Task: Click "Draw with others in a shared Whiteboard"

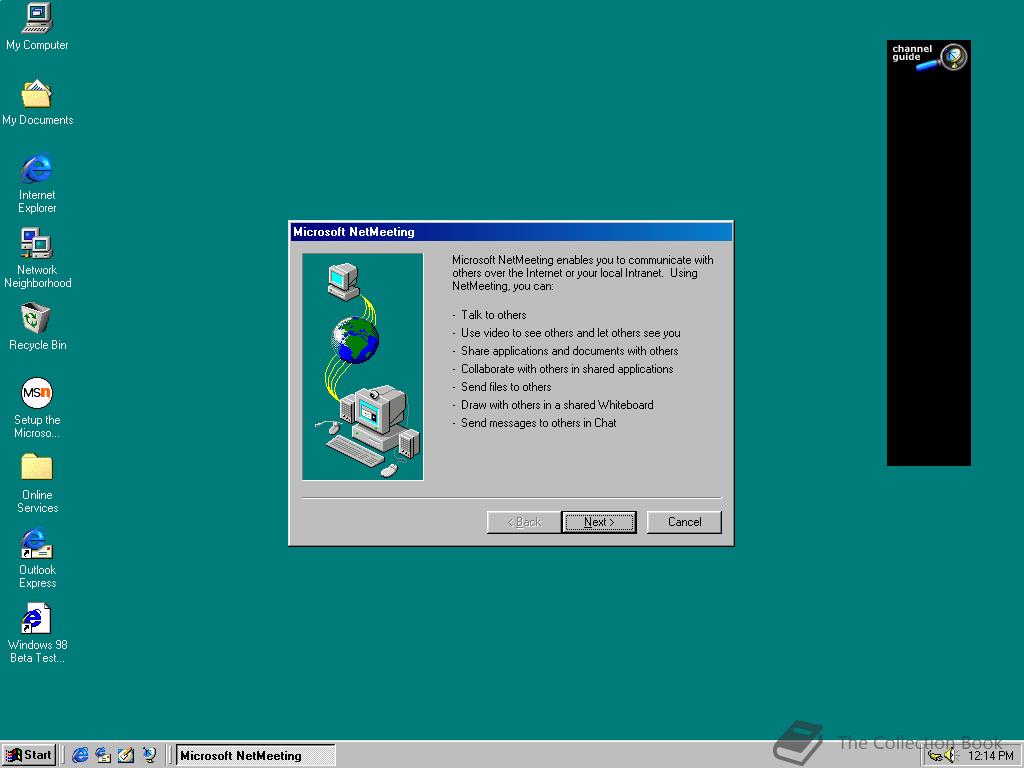Action: point(557,405)
